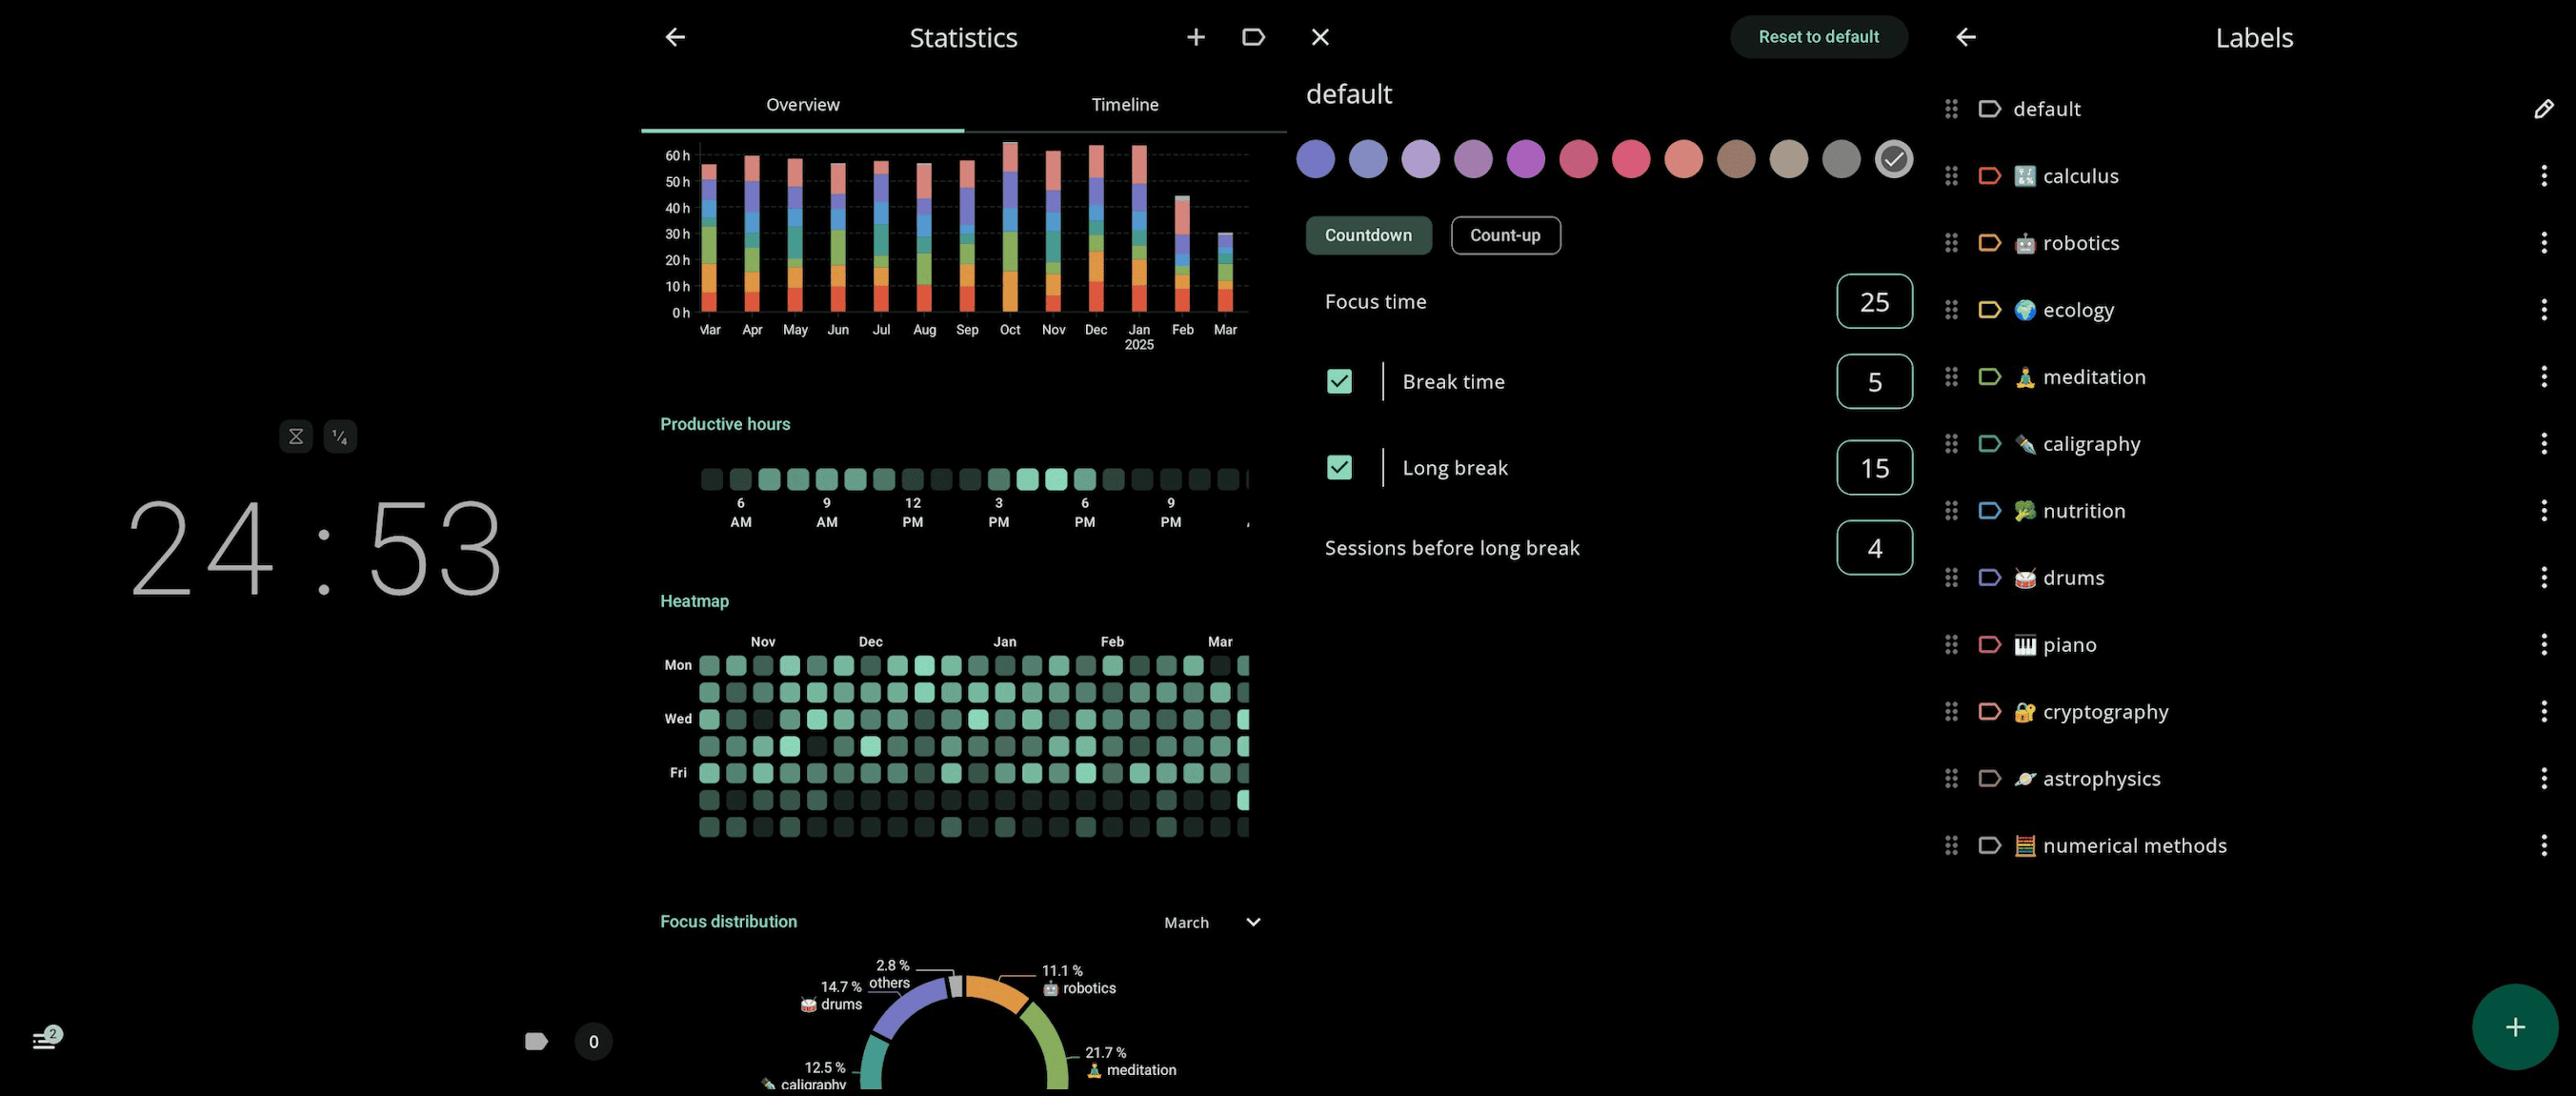Click the Reset to default button
The width and height of the screenshot is (2576, 1096).
1818,37
